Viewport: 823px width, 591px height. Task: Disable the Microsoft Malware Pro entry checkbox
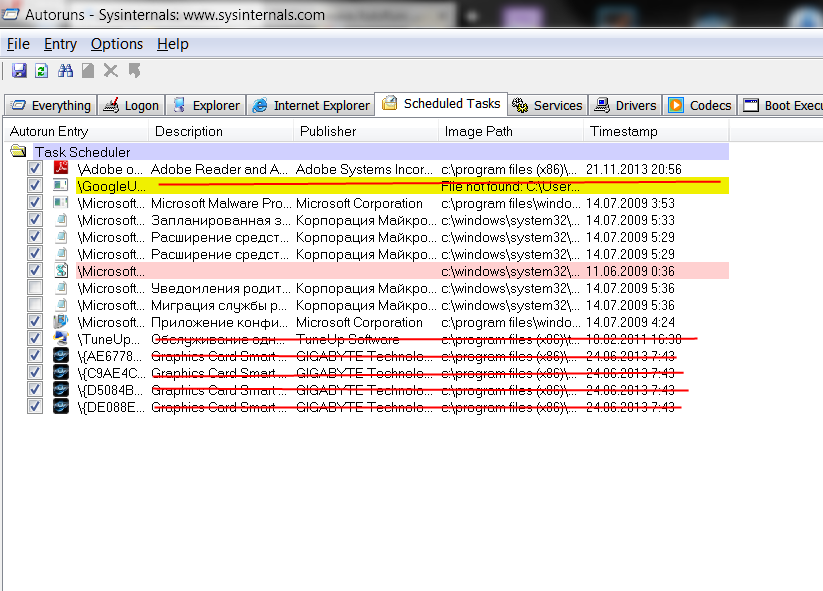(x=35, y=203)
